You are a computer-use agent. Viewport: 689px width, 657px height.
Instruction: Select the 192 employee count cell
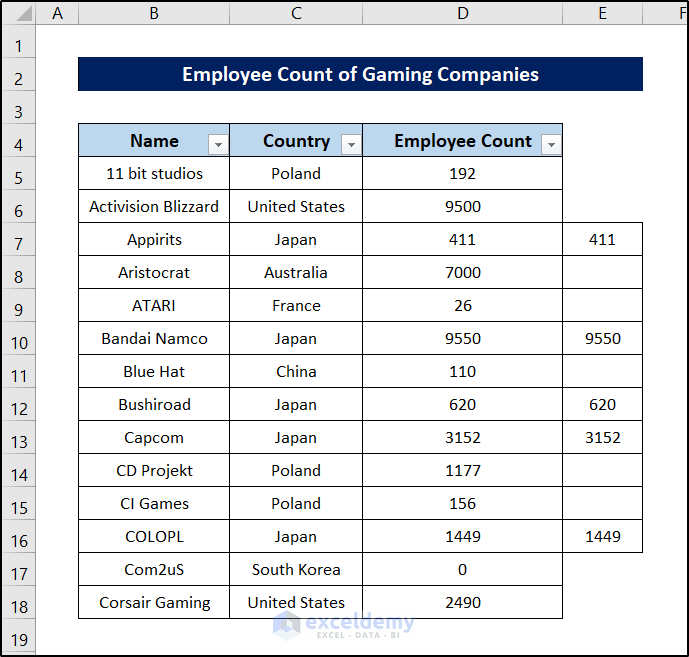click(x=463, y=173)
